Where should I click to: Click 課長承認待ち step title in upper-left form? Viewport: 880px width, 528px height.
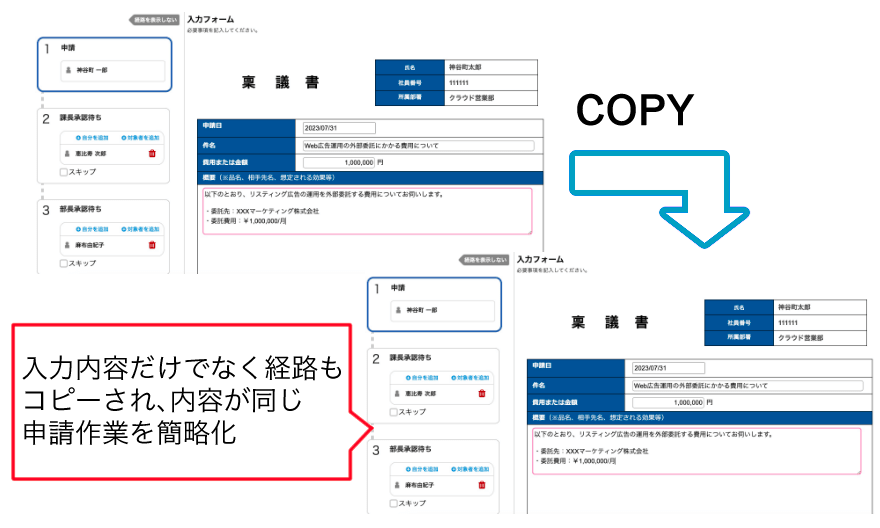pos(81,118)
